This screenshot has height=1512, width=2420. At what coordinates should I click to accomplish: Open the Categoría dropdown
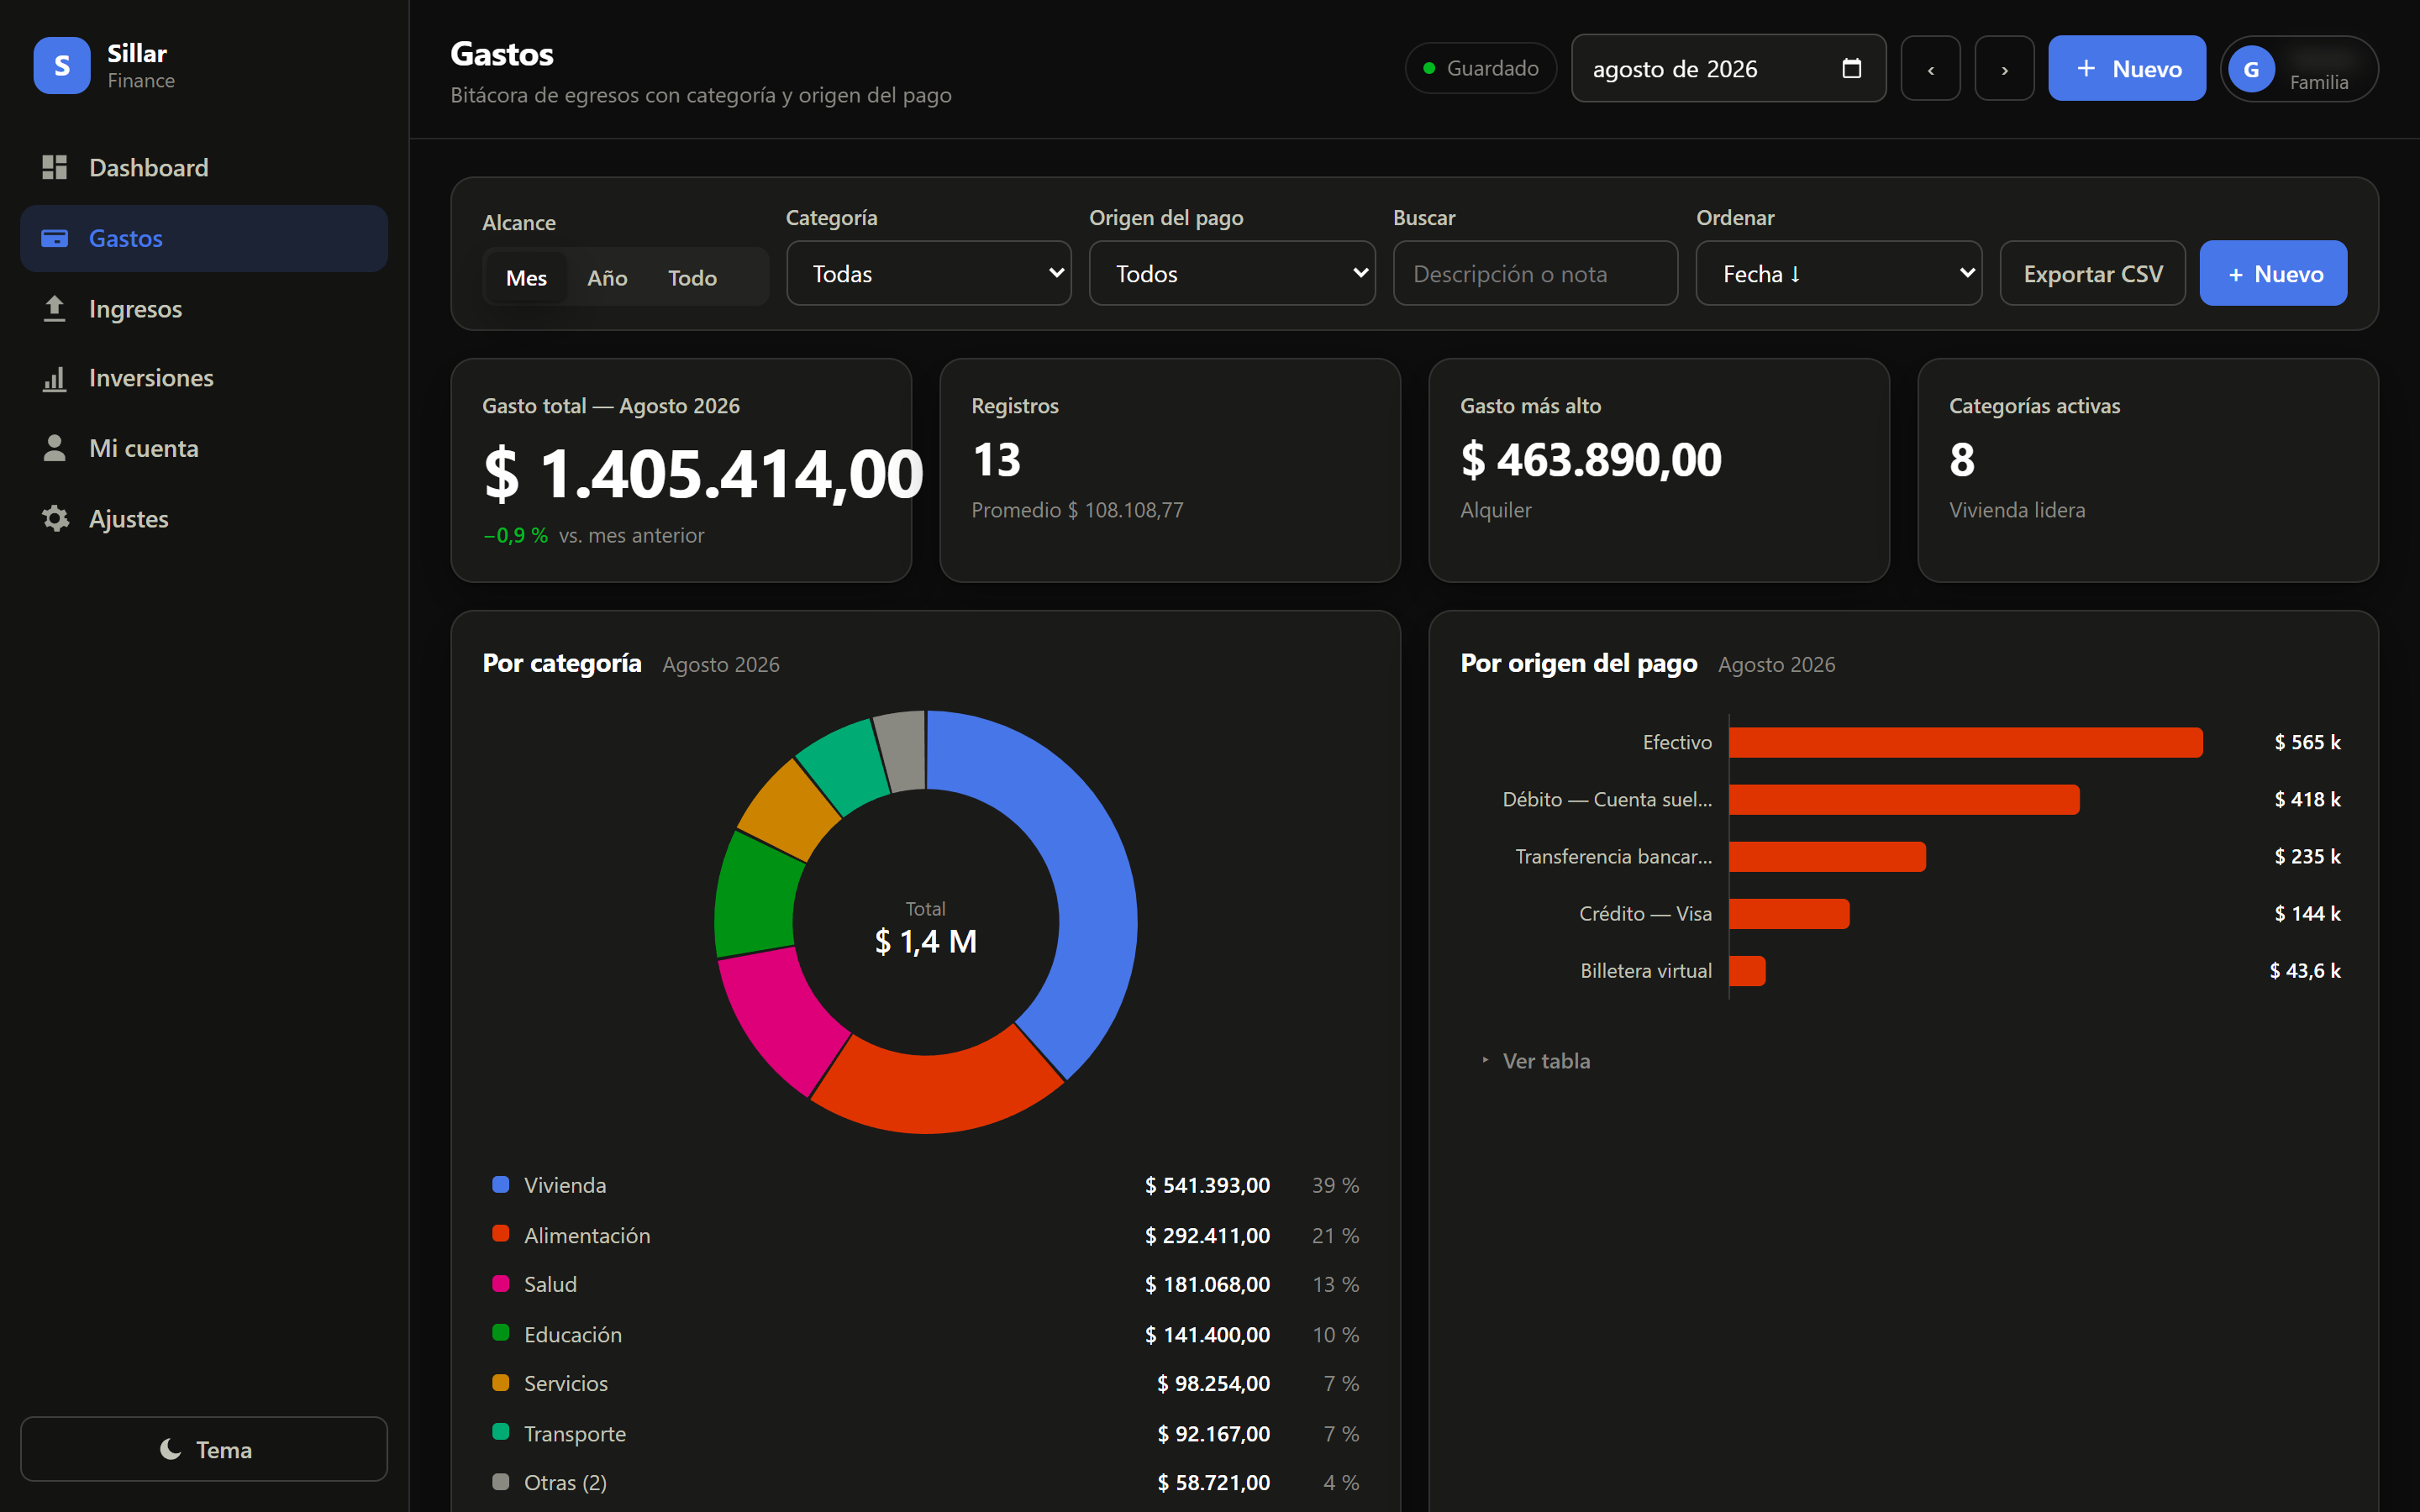pyautogui.click(x=929, y=273)
